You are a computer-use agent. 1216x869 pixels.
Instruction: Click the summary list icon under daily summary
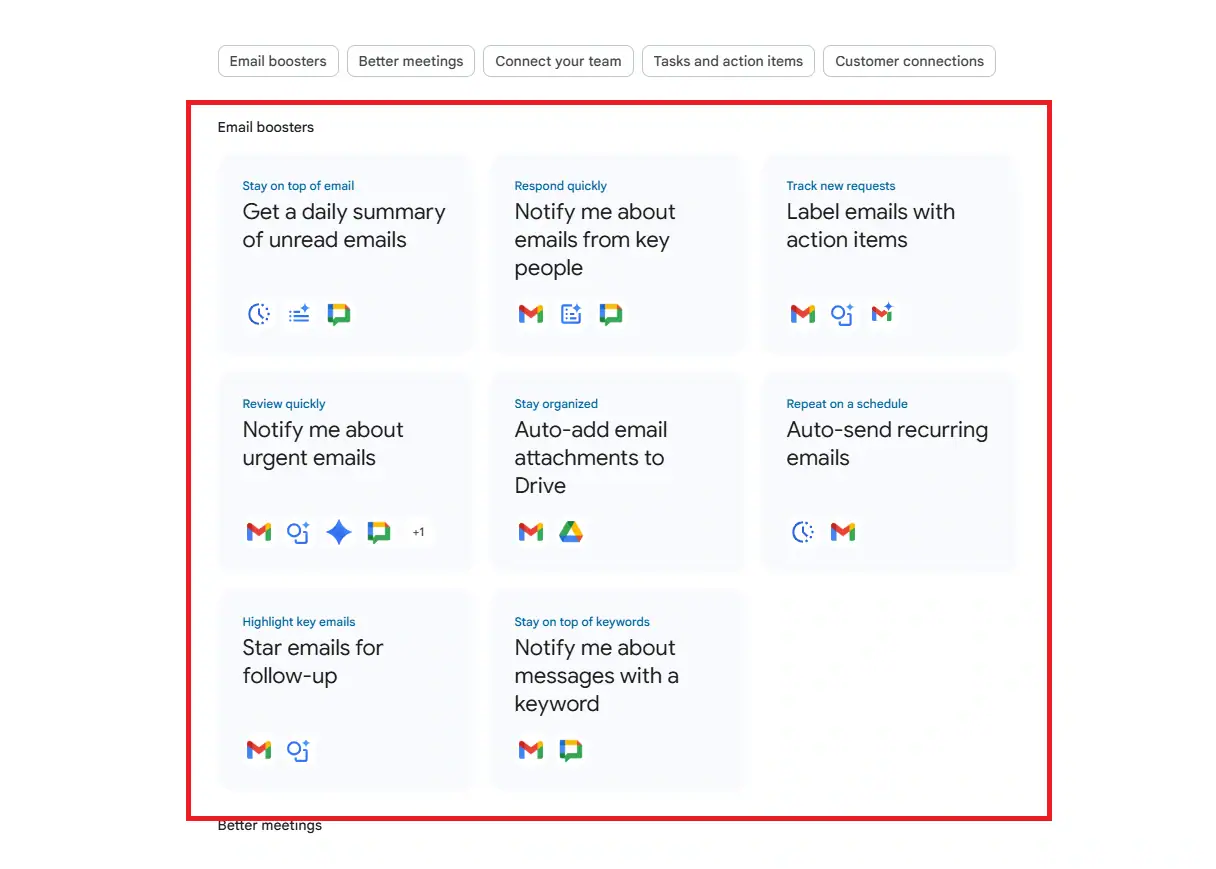tap(298, 314)
